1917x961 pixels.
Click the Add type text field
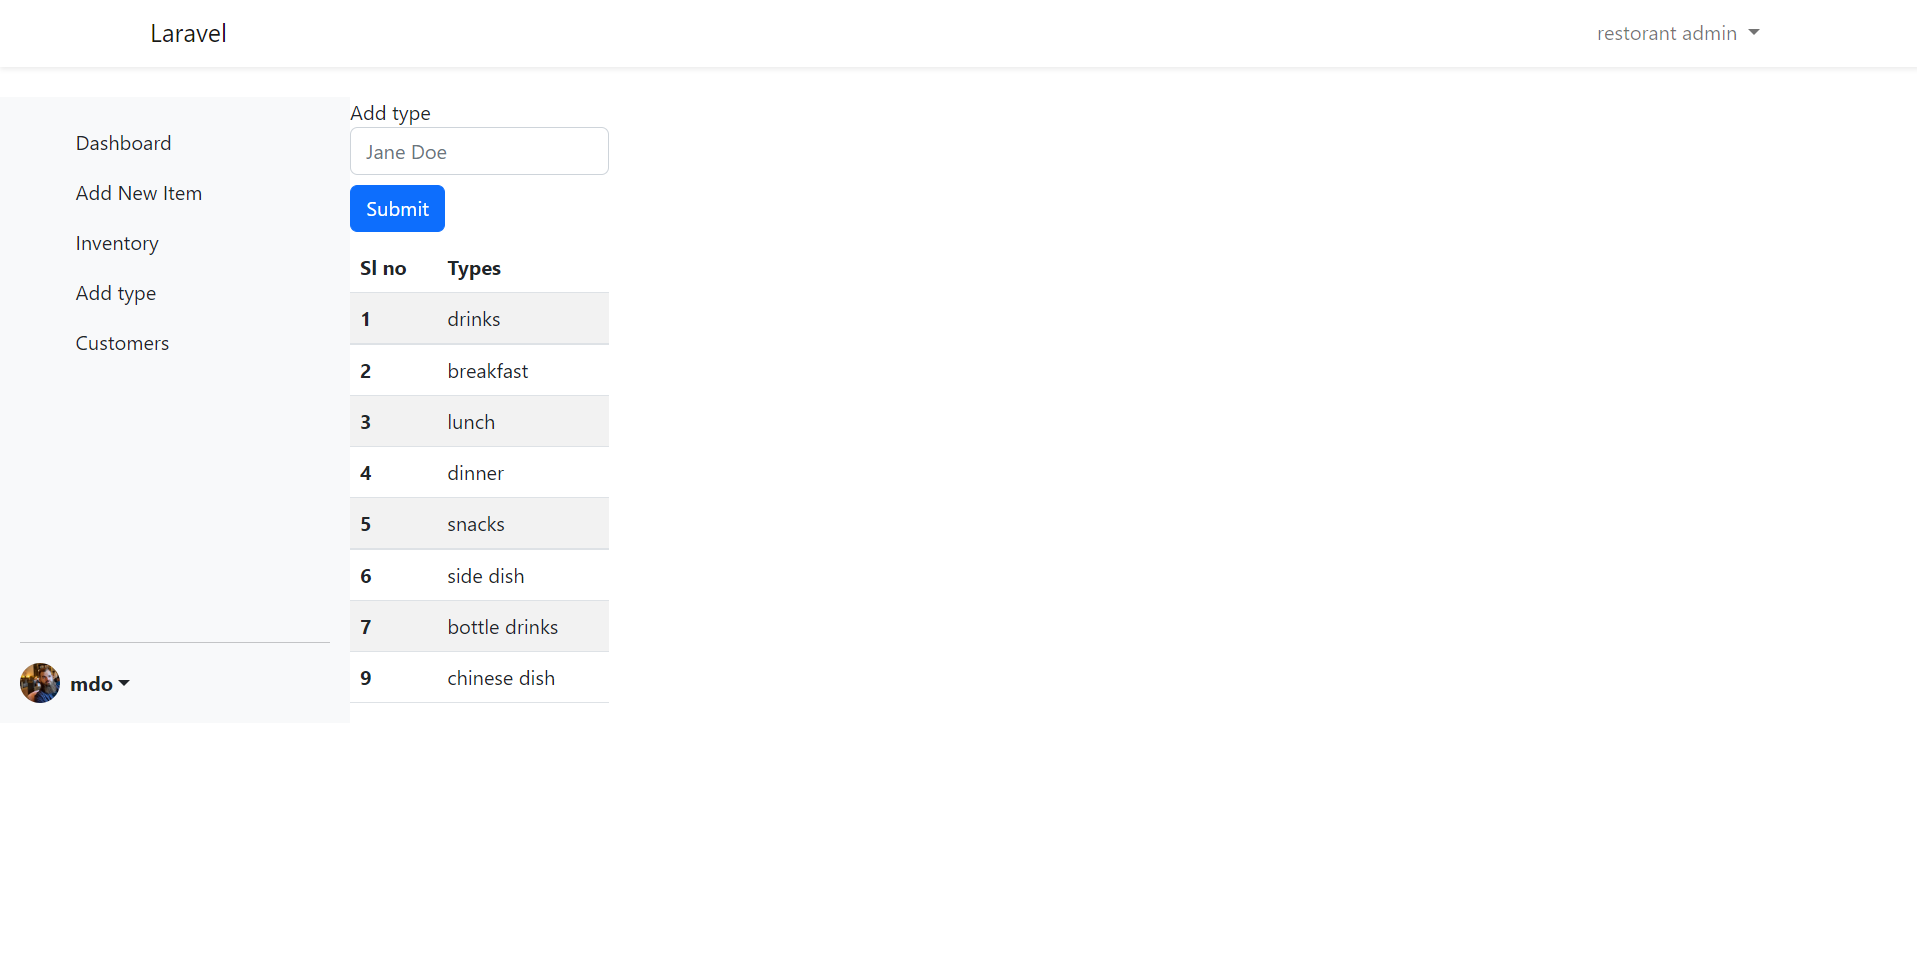(x=479, y=151)
